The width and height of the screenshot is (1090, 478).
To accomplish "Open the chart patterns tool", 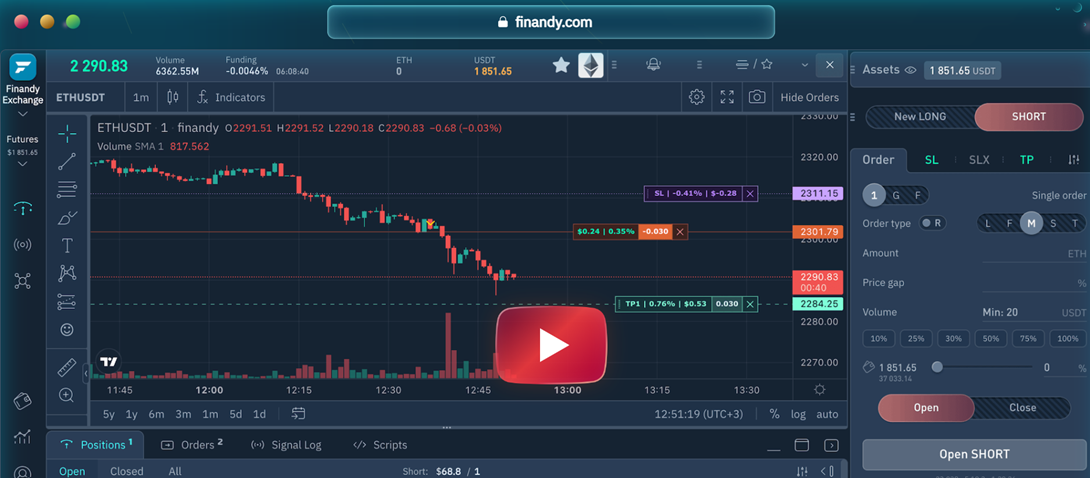I will 67,274.
